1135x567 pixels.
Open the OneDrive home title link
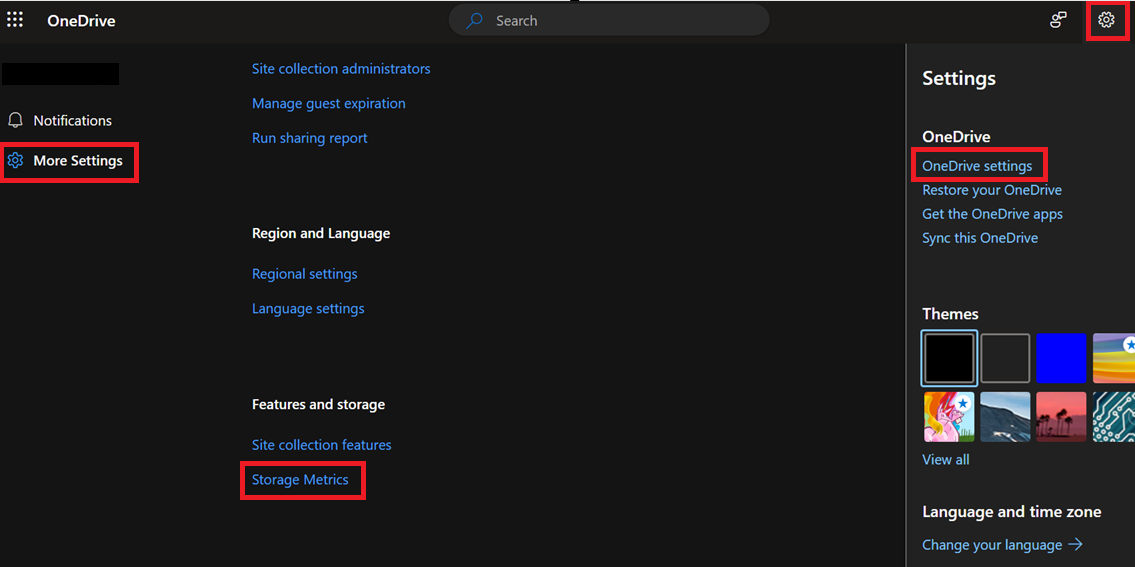tap(81, 21)
